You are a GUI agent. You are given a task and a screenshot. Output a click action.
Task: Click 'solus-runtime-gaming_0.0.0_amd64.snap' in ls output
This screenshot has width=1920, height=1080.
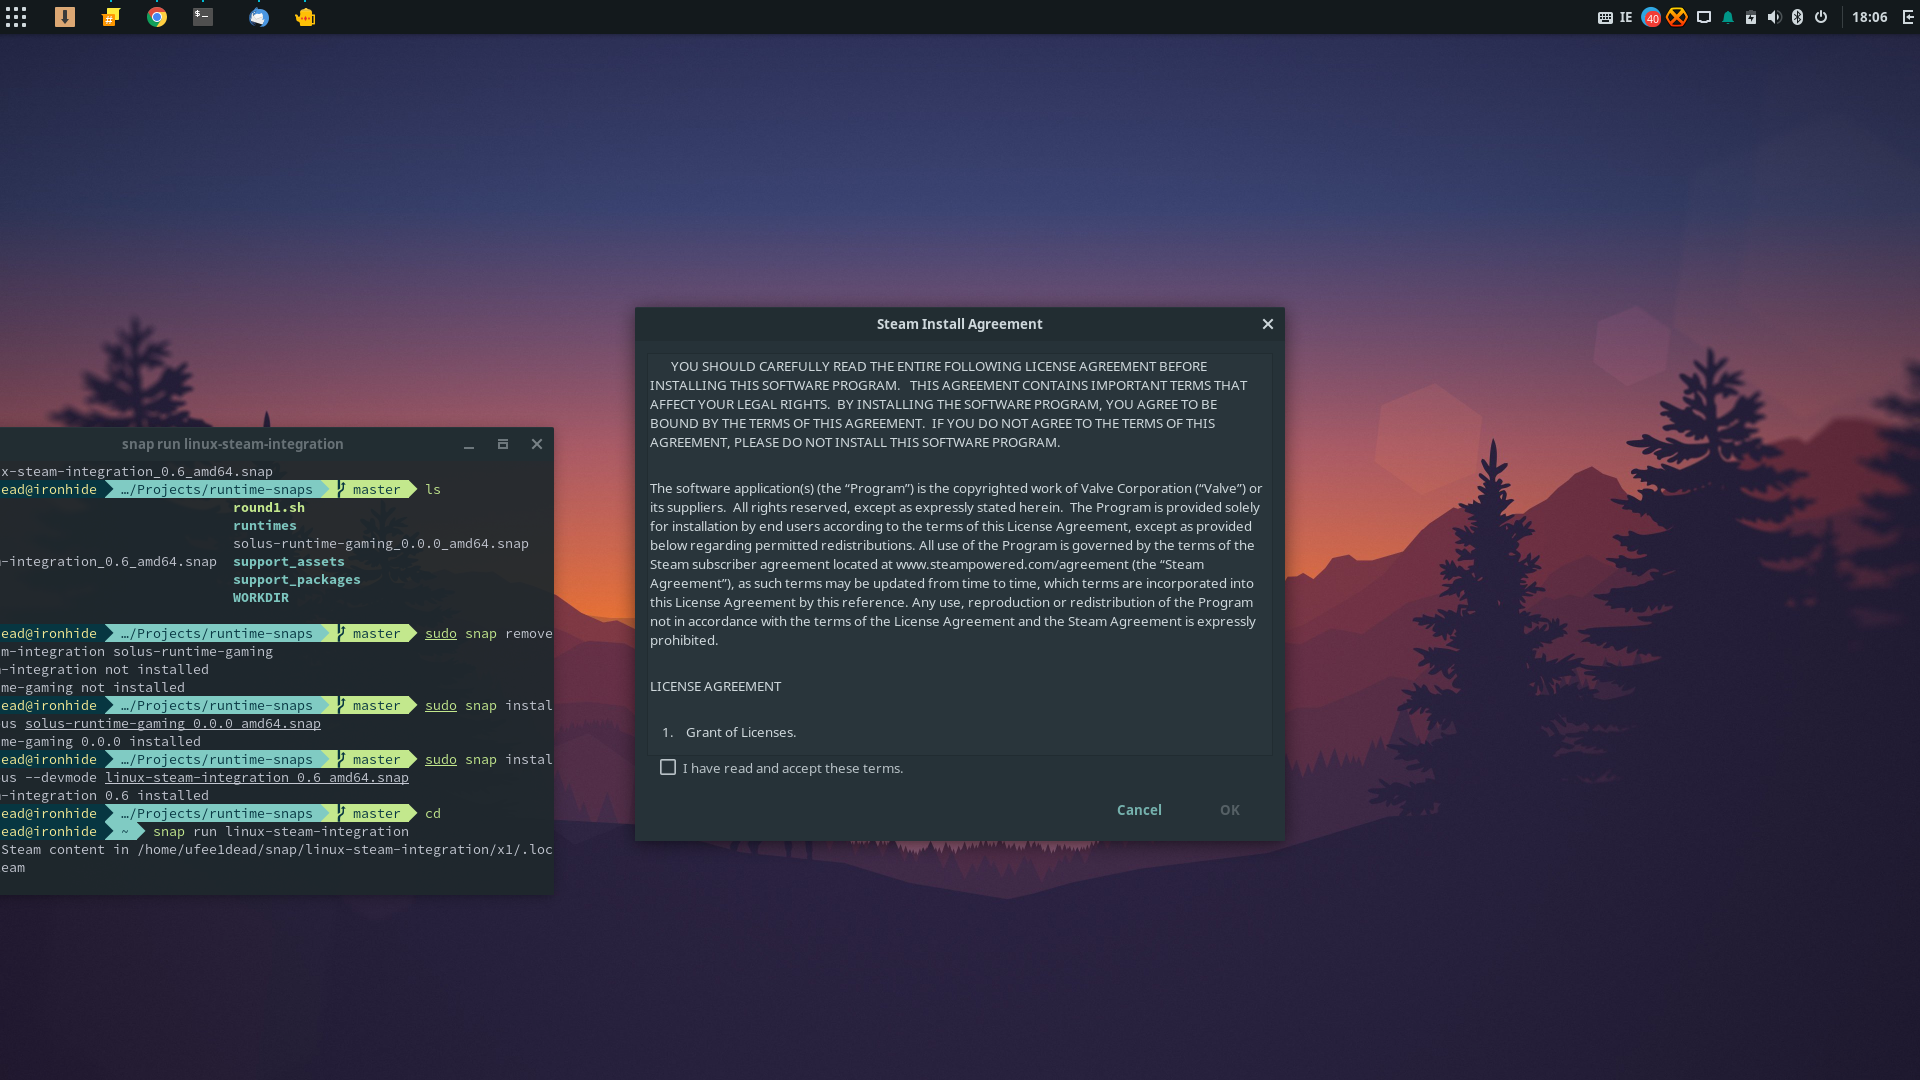click(x=381, y=543)
